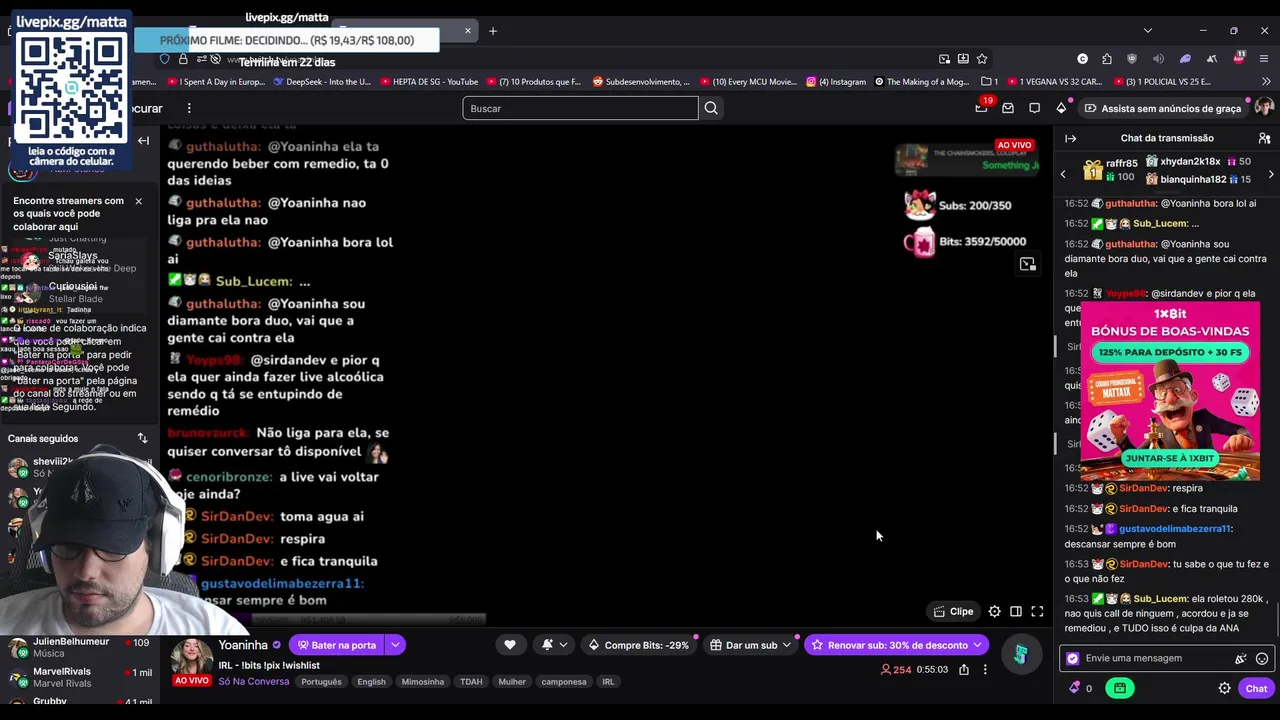Click the Bits diamond icon in top bar
The width and height of the screenshot is (1280, 720).
coord(1061,108)
